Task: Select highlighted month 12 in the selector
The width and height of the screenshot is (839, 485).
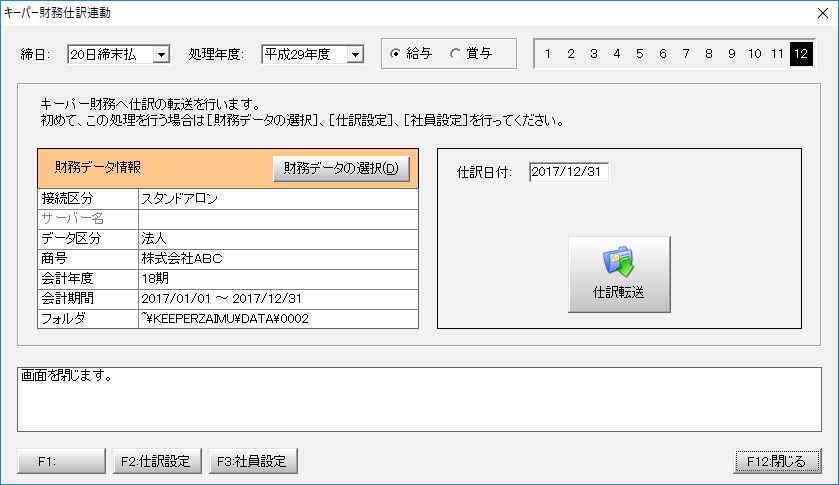Action: [801, 54]
